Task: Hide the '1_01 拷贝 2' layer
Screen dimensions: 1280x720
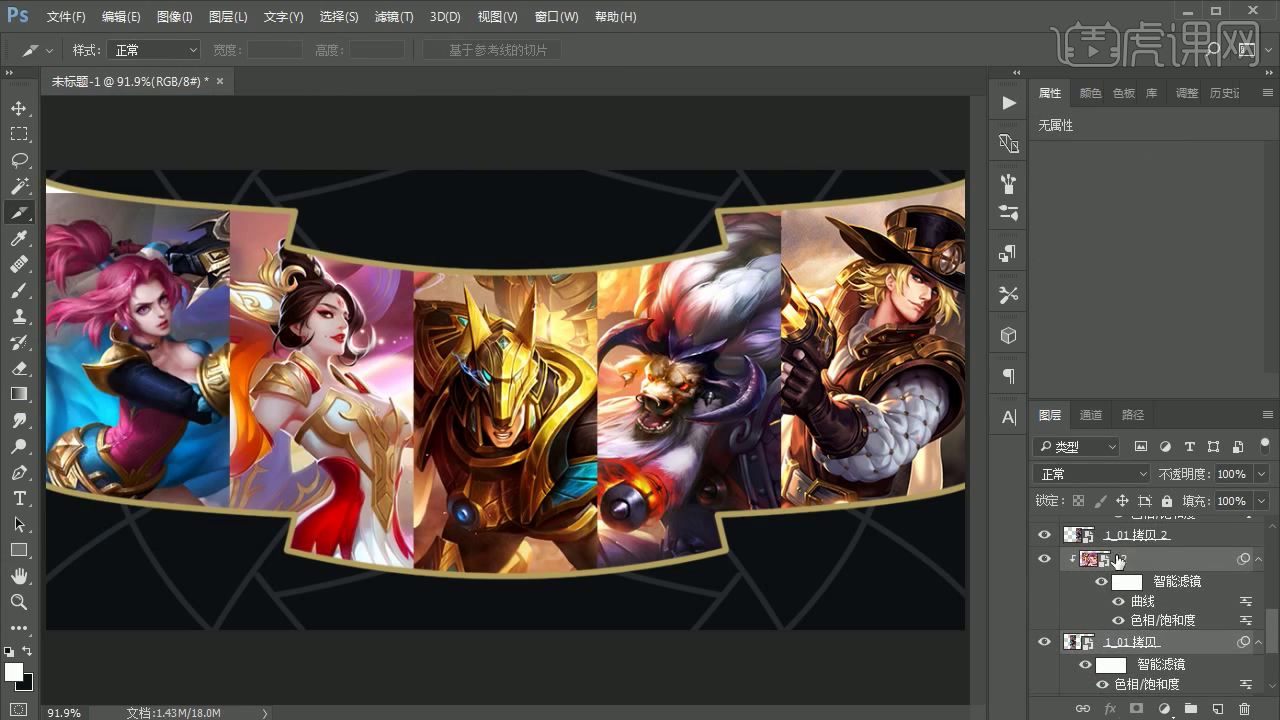Action: [1045, 535]
